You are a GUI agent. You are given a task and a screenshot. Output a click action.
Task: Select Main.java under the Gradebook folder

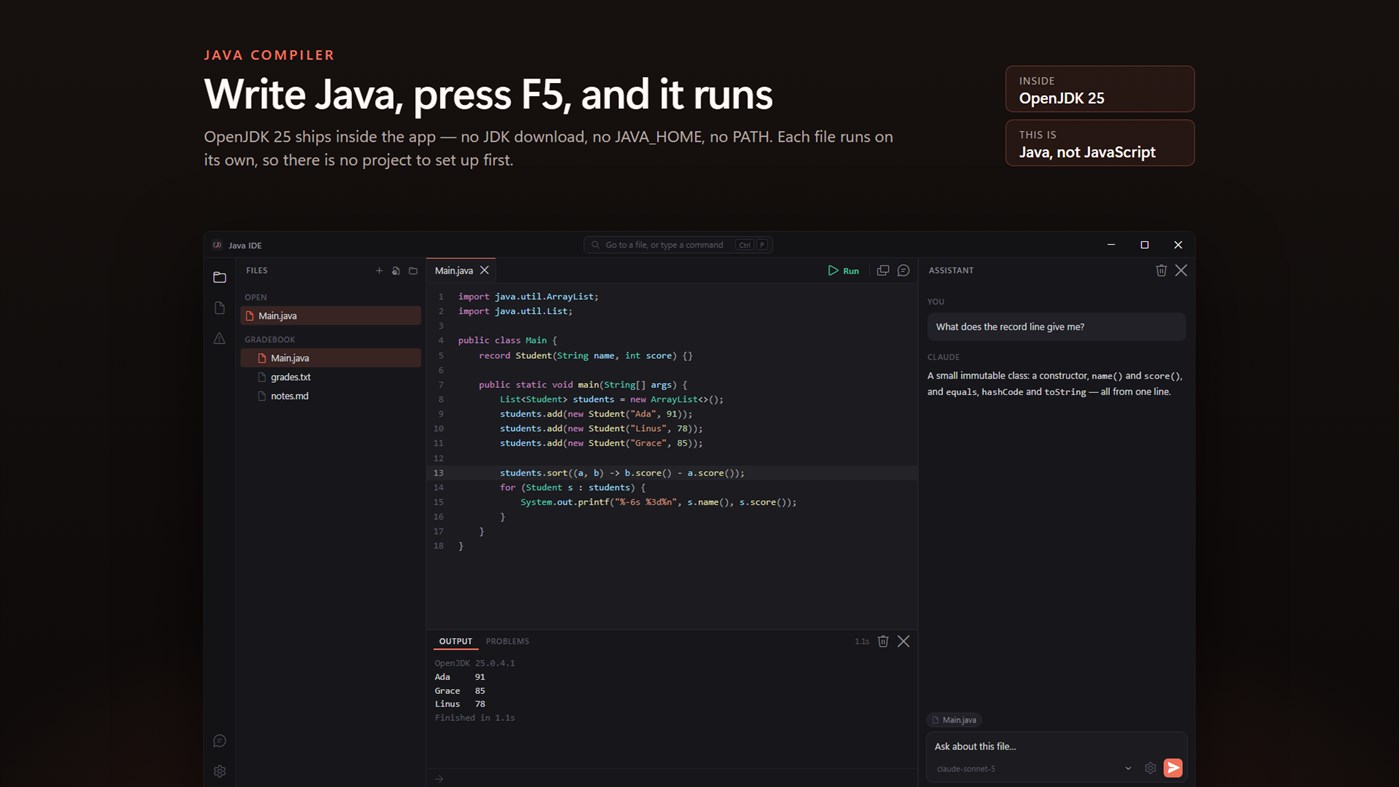(330, 358)
